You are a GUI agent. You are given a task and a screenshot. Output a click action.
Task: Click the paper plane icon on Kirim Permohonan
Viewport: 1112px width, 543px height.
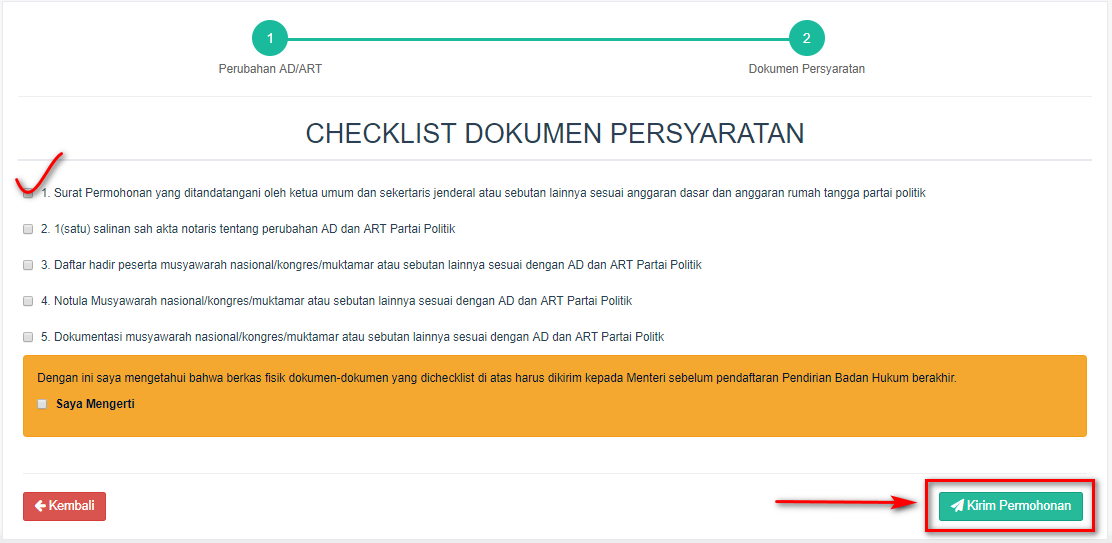pos(957,506)
